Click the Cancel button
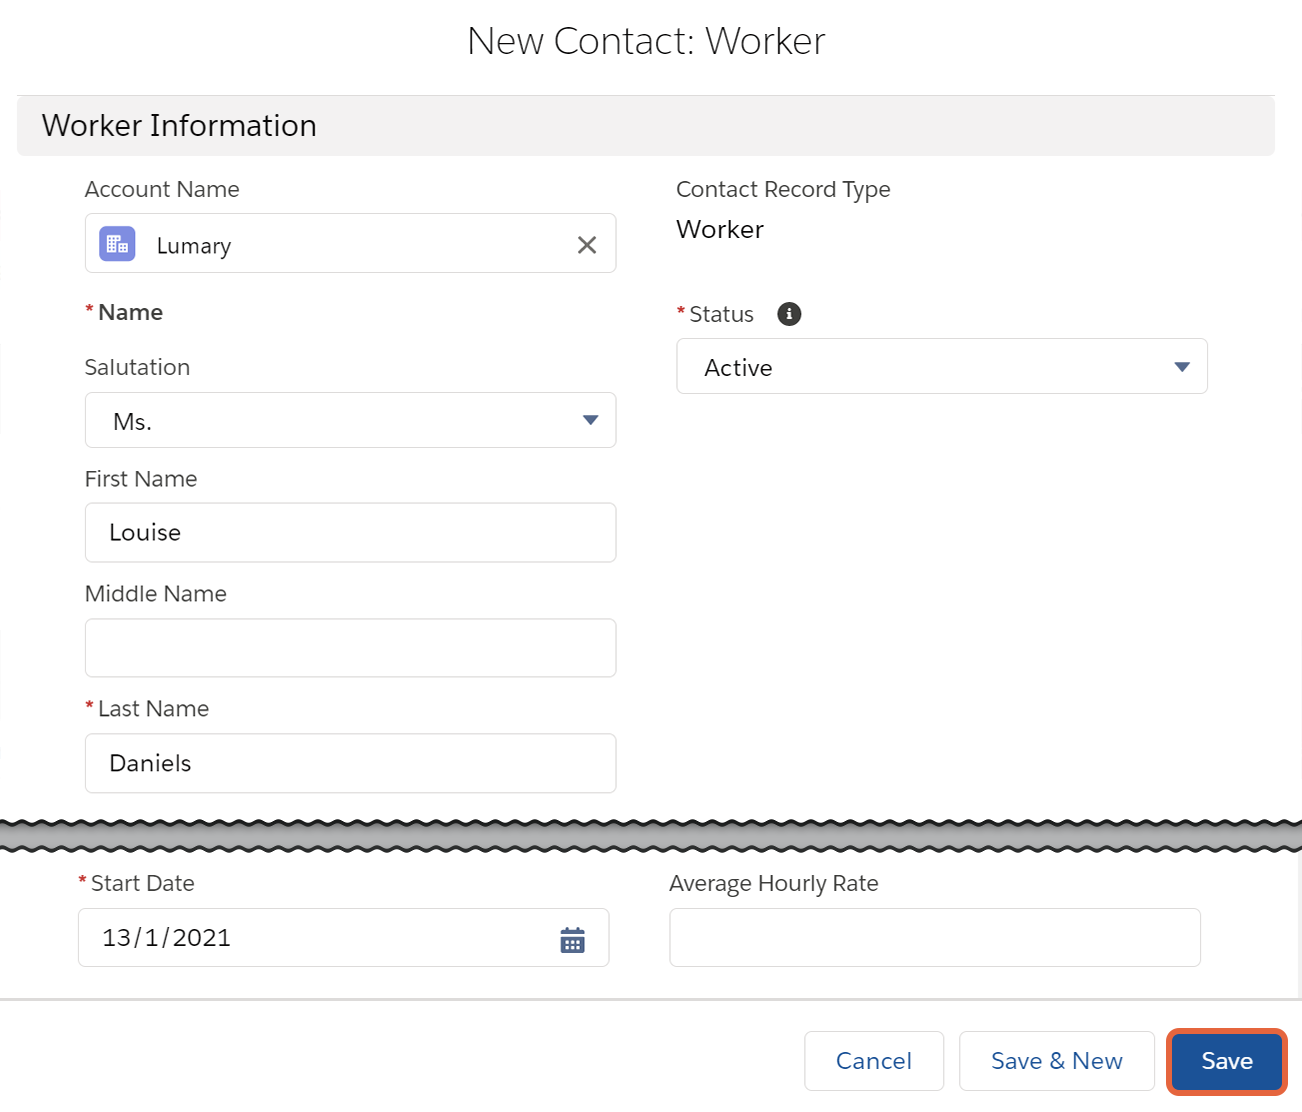The width and height of the screenshot is (1302, 1112). click(x=873, y=1061)
